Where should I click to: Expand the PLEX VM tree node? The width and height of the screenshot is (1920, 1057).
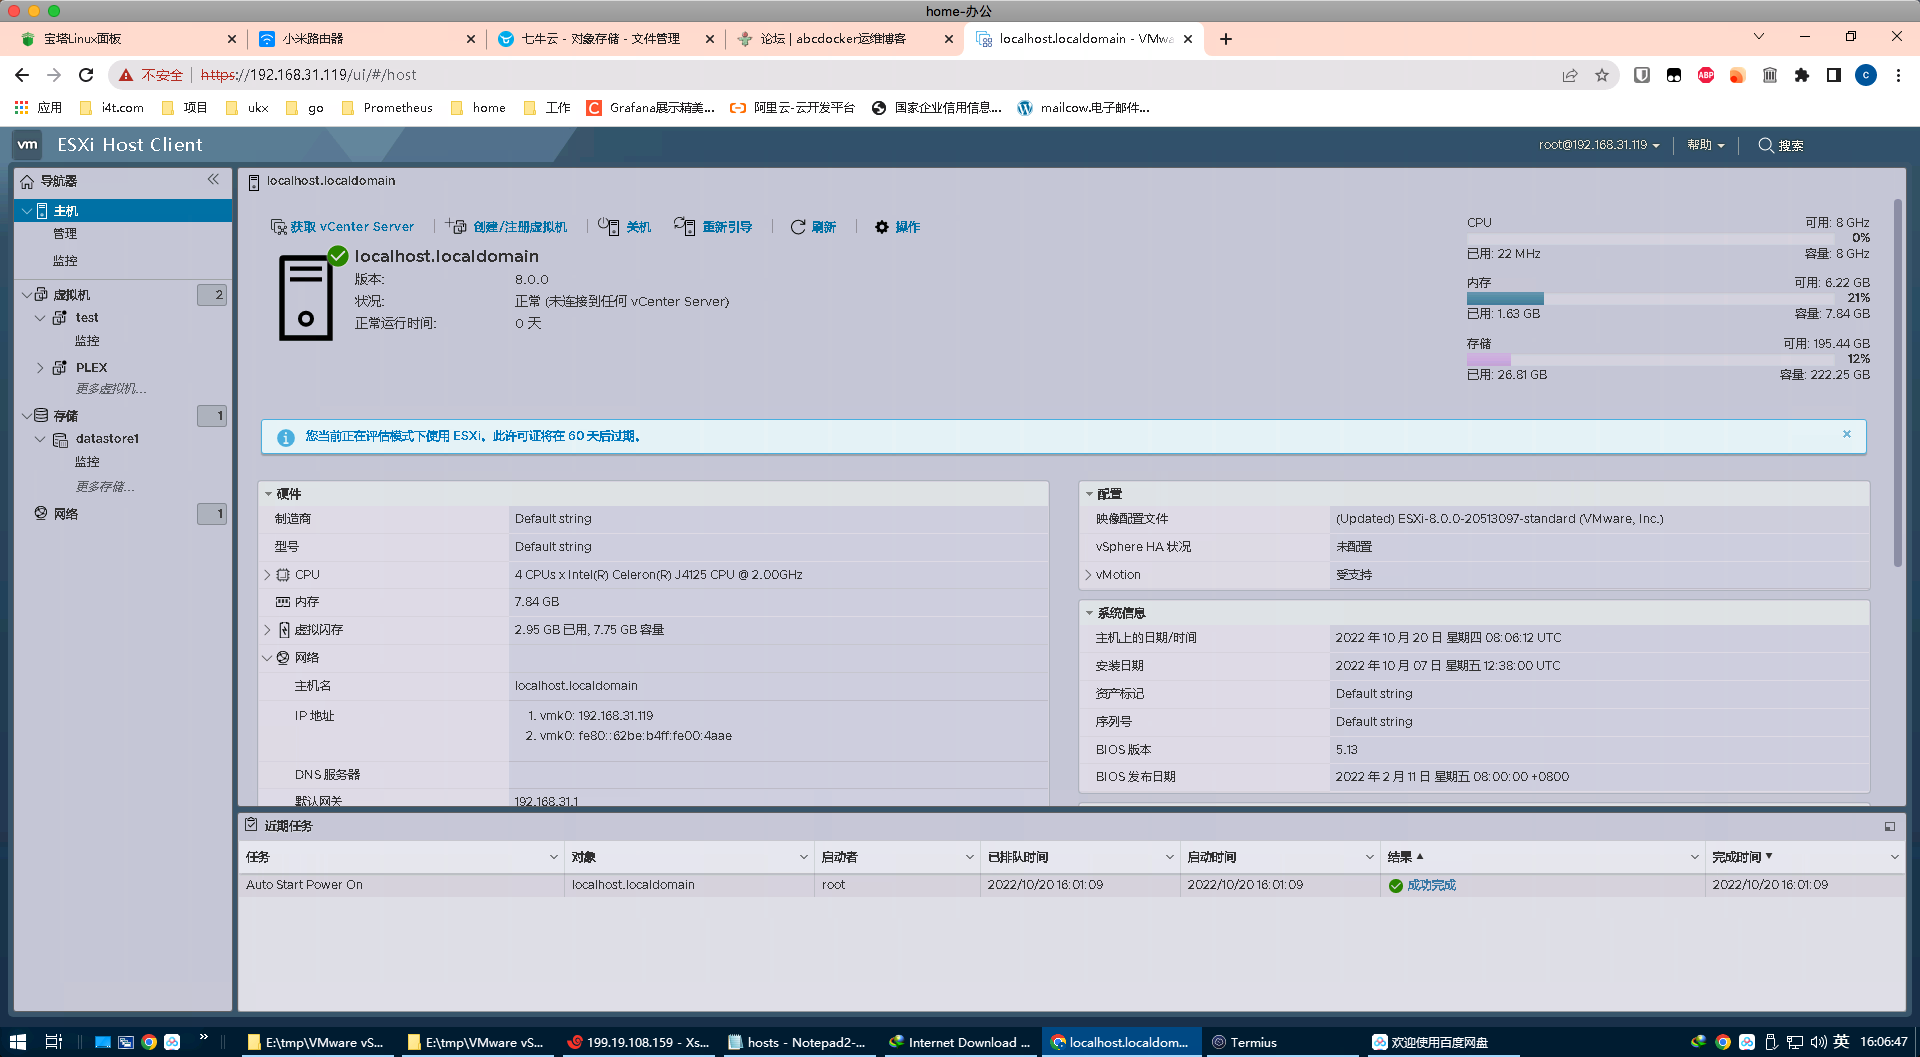40,368
